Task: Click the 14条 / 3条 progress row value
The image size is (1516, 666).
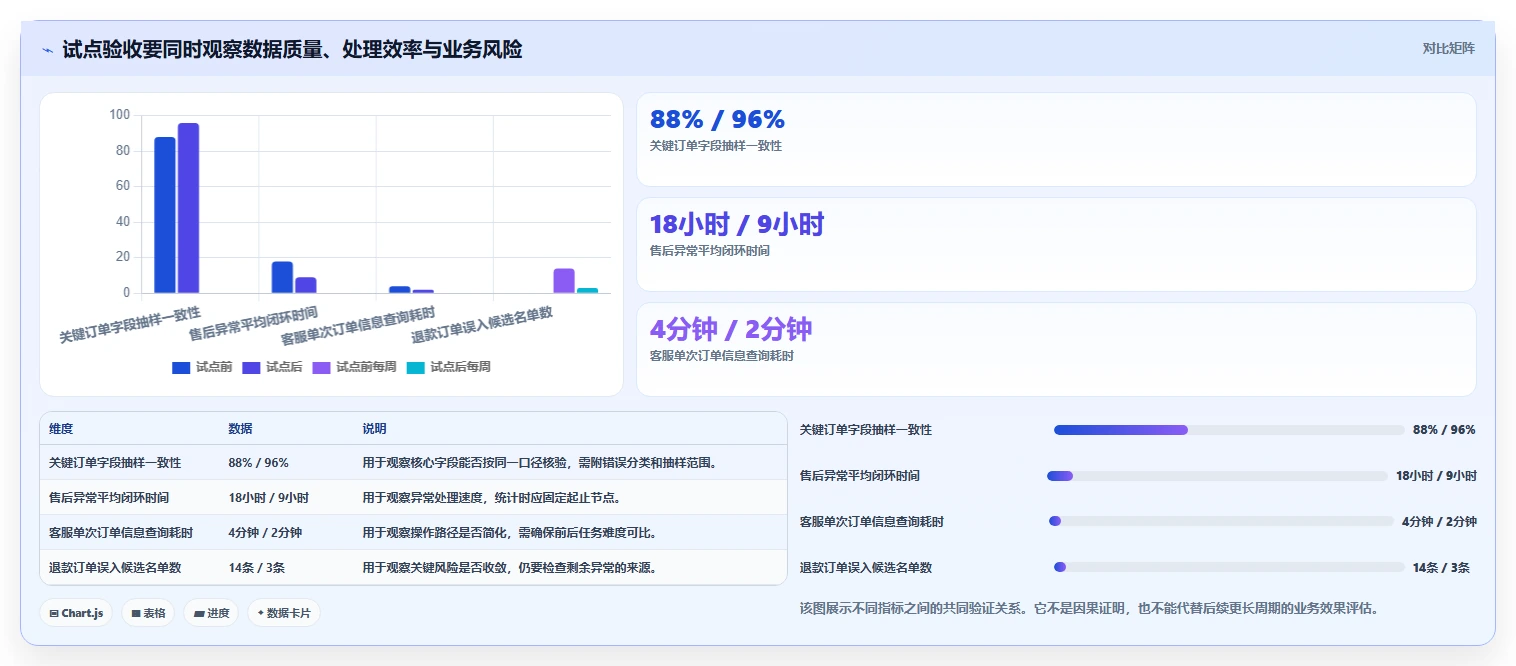Action: (1441, 567)
